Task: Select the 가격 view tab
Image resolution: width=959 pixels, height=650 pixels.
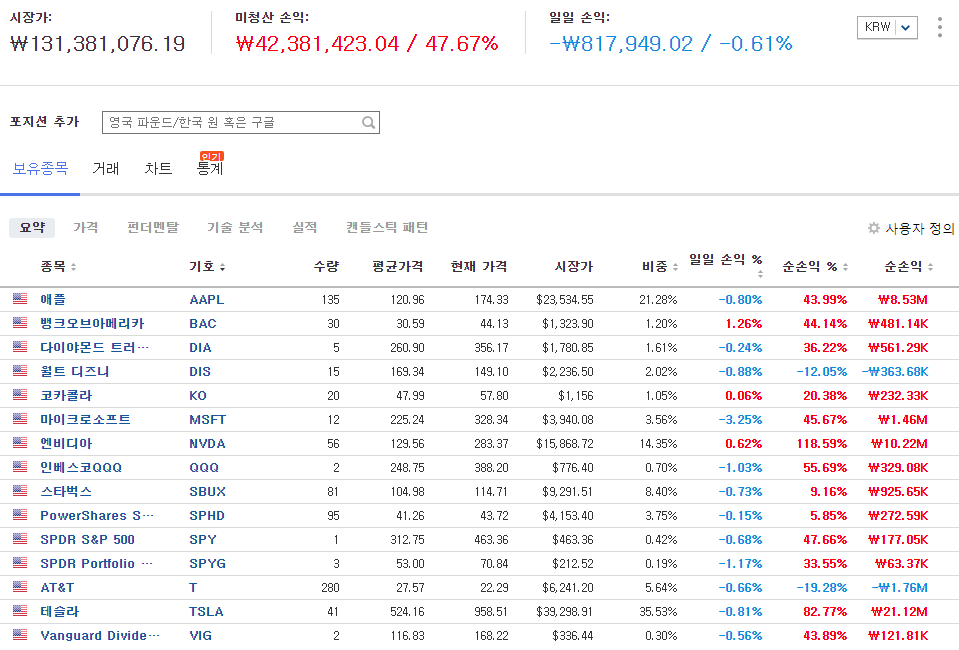Action: 86,227
